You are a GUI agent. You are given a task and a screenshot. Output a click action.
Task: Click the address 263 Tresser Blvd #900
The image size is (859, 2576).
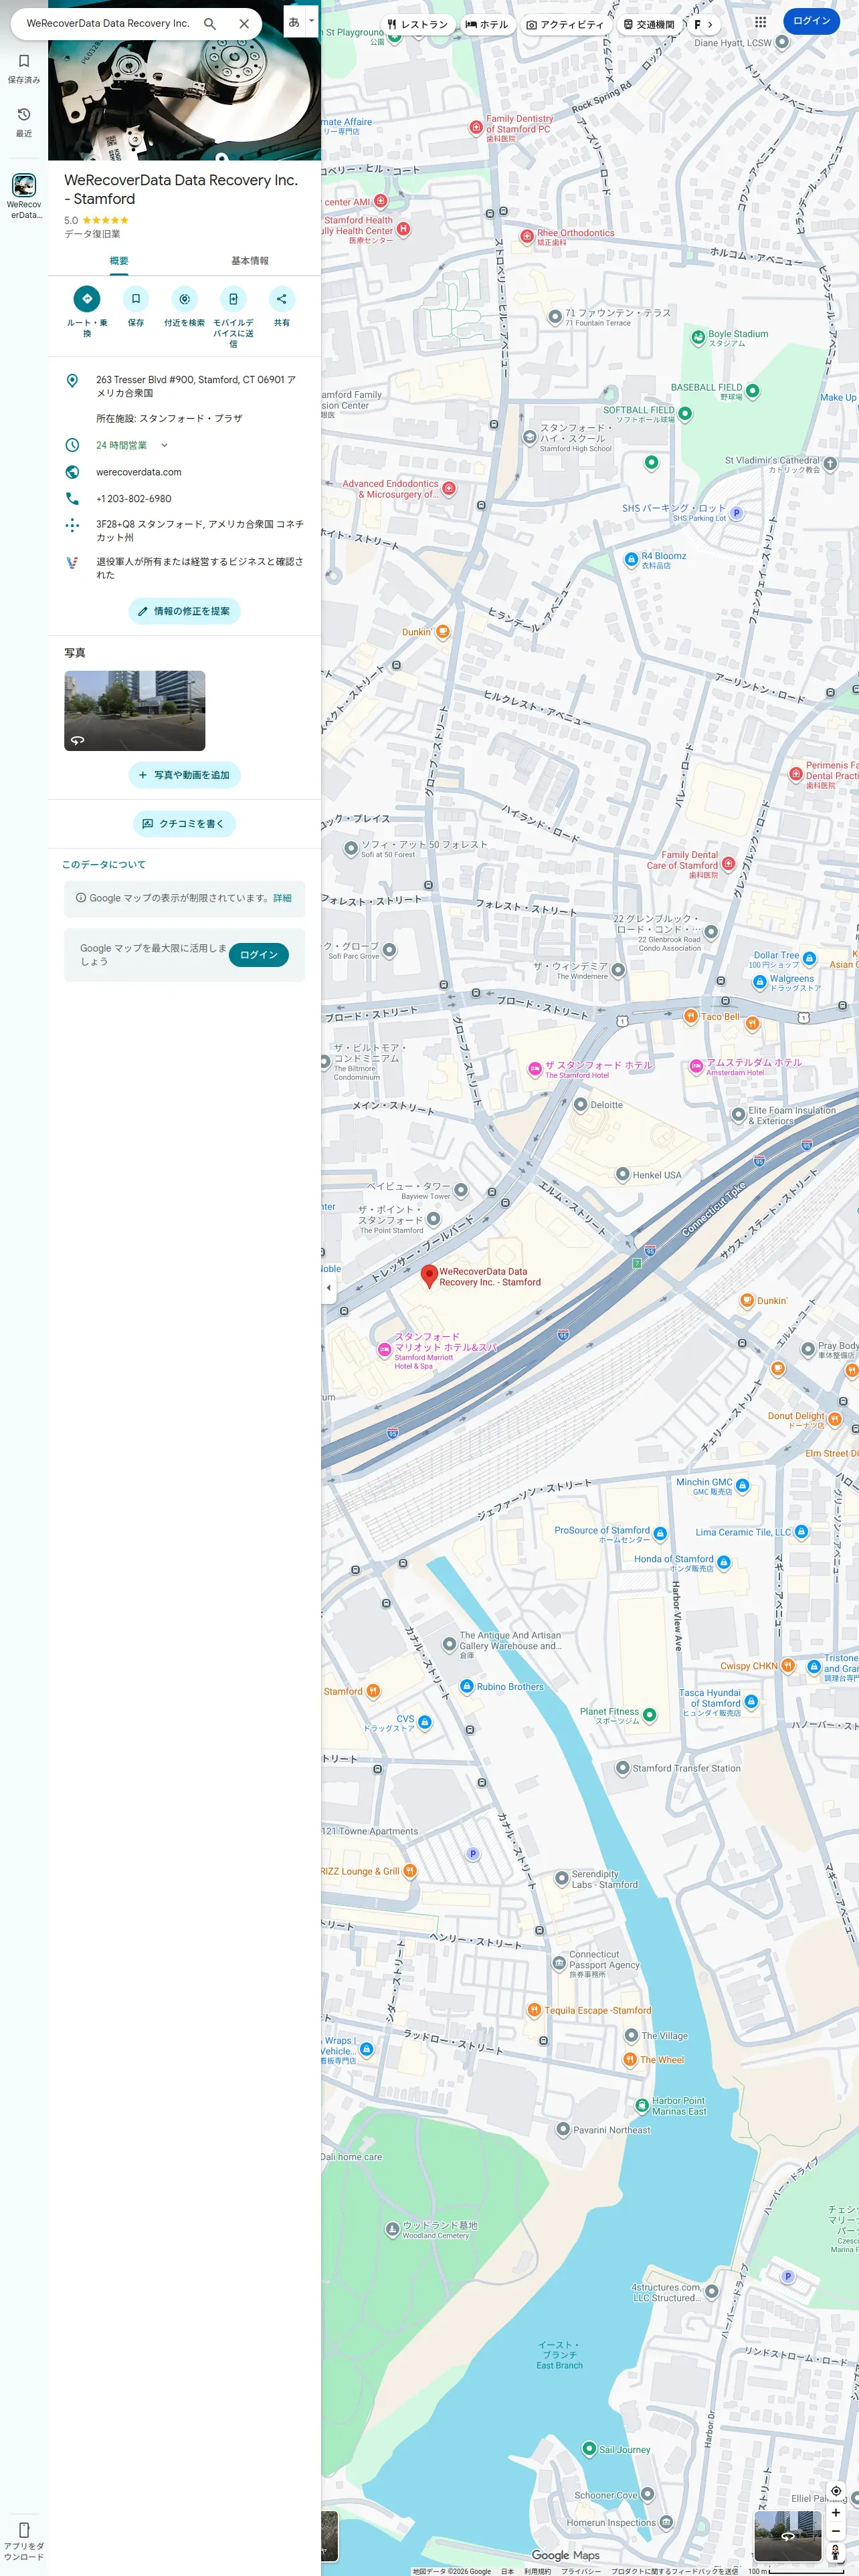point(184,386)
